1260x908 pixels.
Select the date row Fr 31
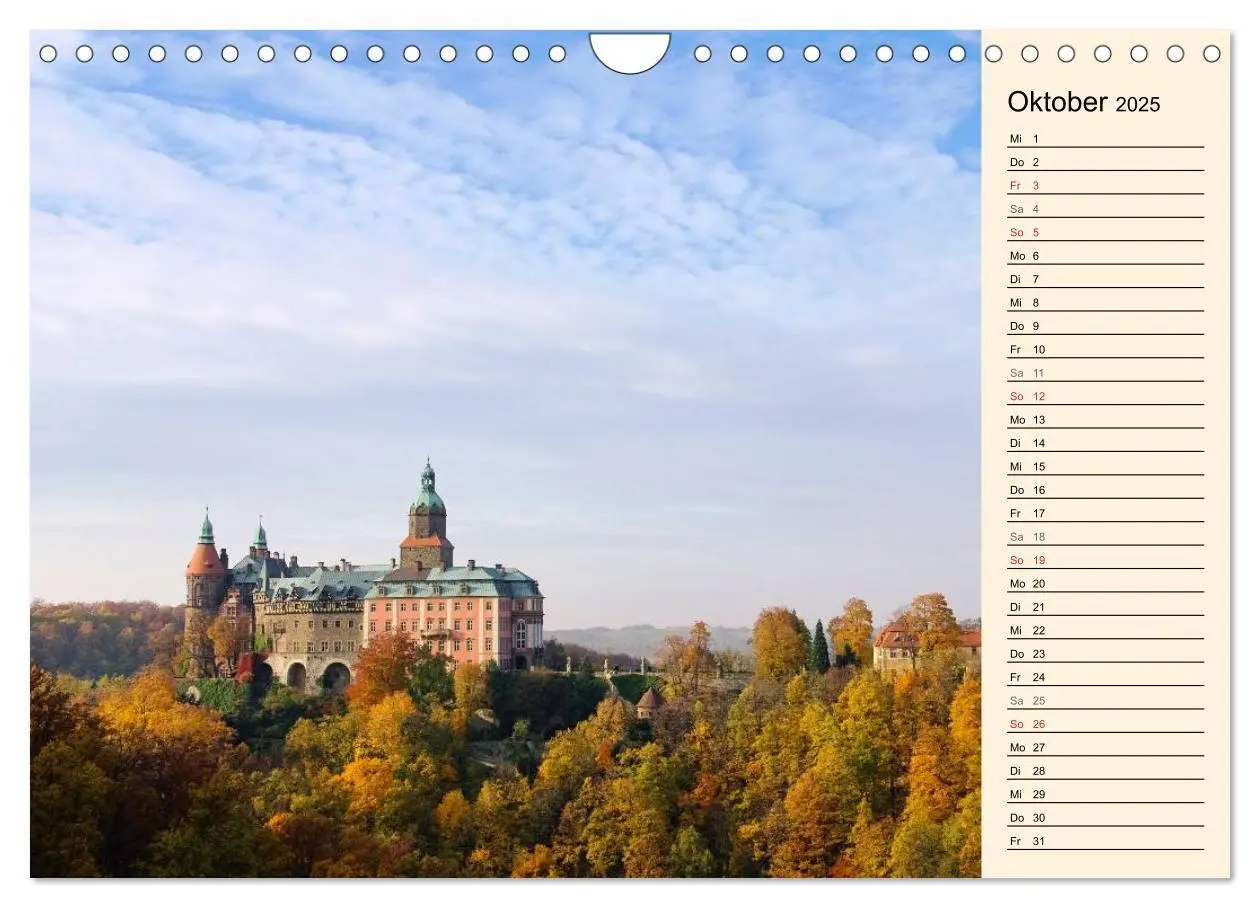click(1105, 840)
